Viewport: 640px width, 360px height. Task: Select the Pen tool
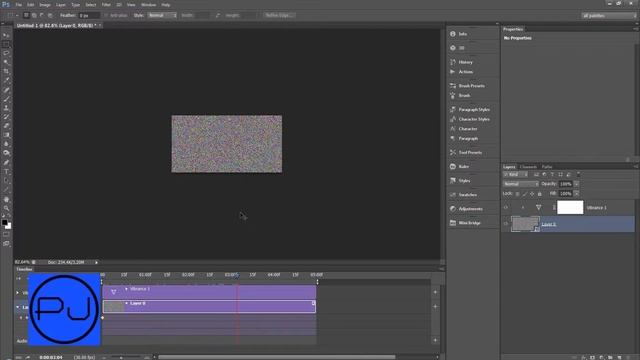click(6, 162)
